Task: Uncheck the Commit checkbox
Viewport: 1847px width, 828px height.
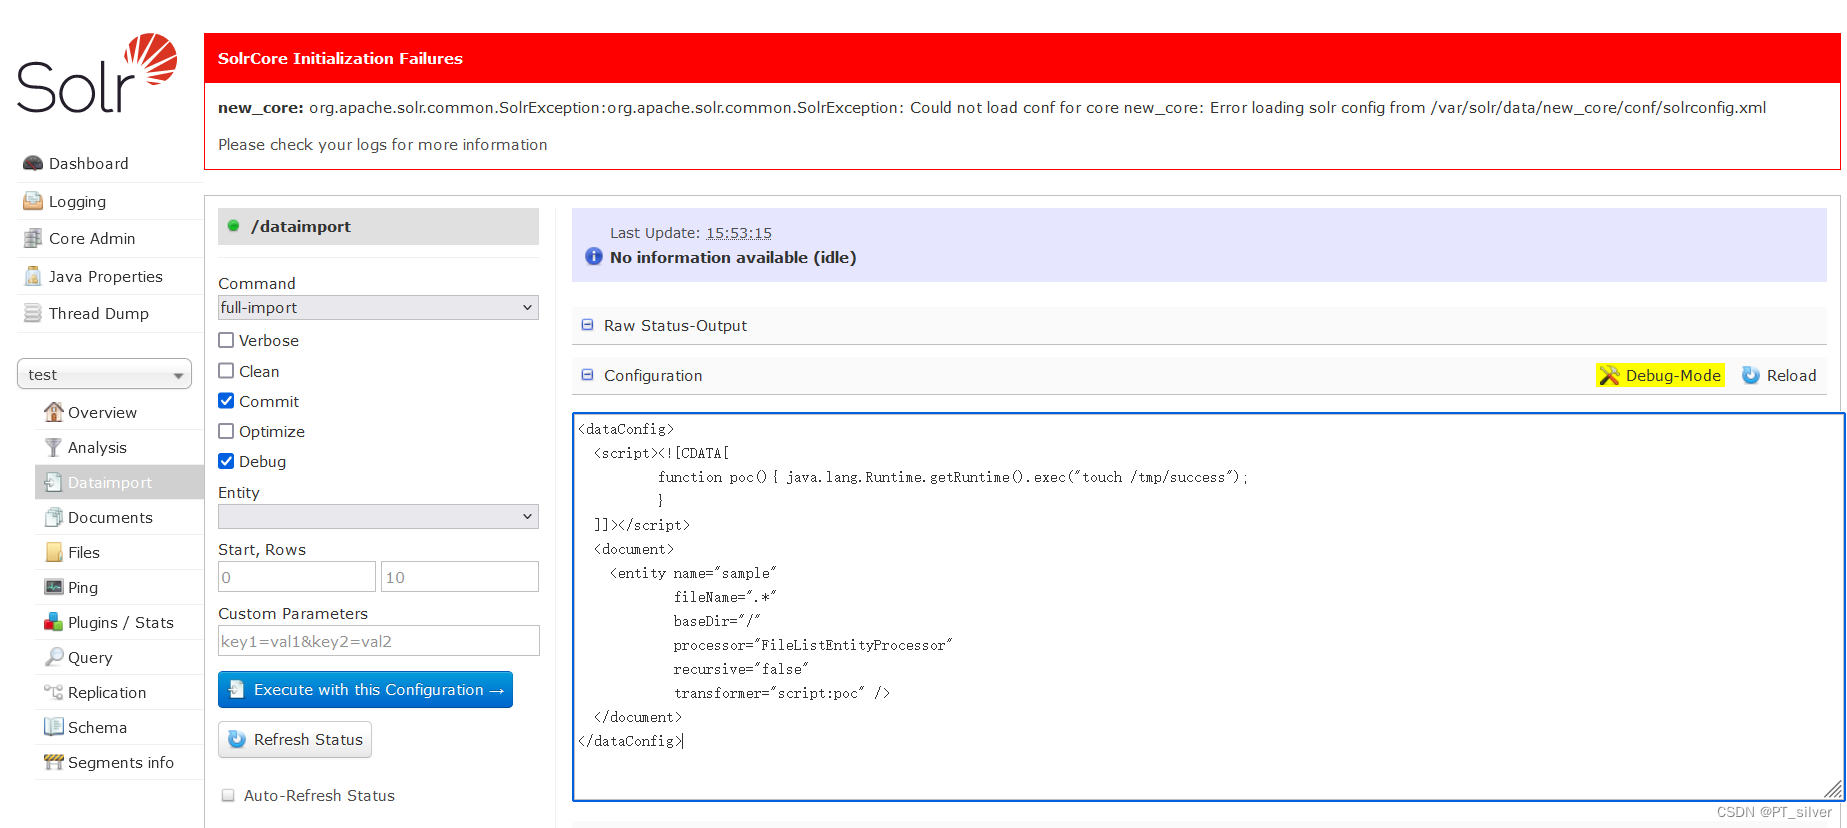Action: [226, 401]
